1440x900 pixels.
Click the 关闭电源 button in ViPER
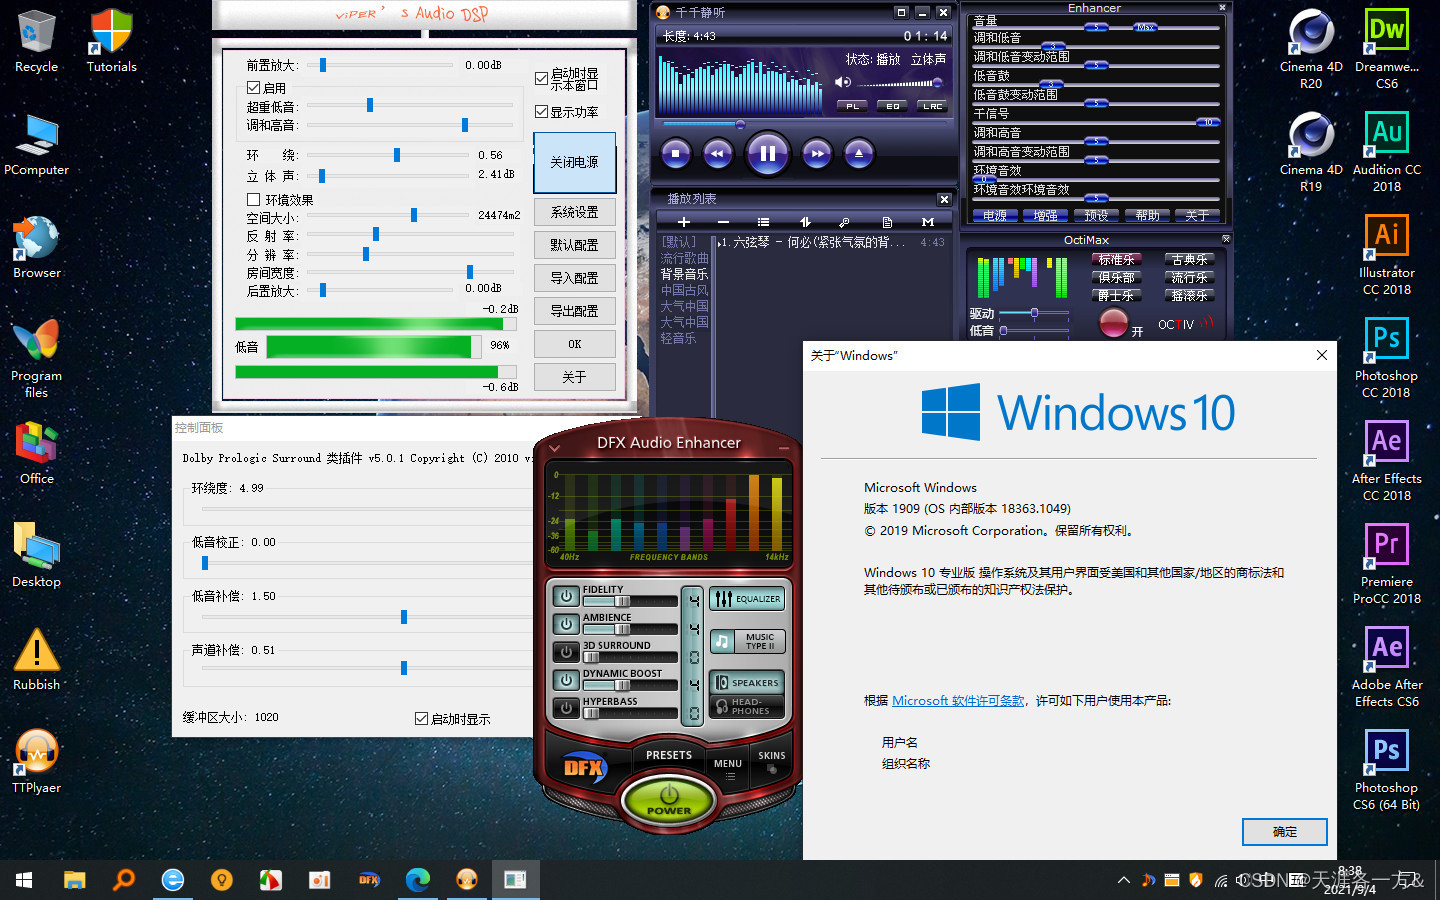coord(575,162)
